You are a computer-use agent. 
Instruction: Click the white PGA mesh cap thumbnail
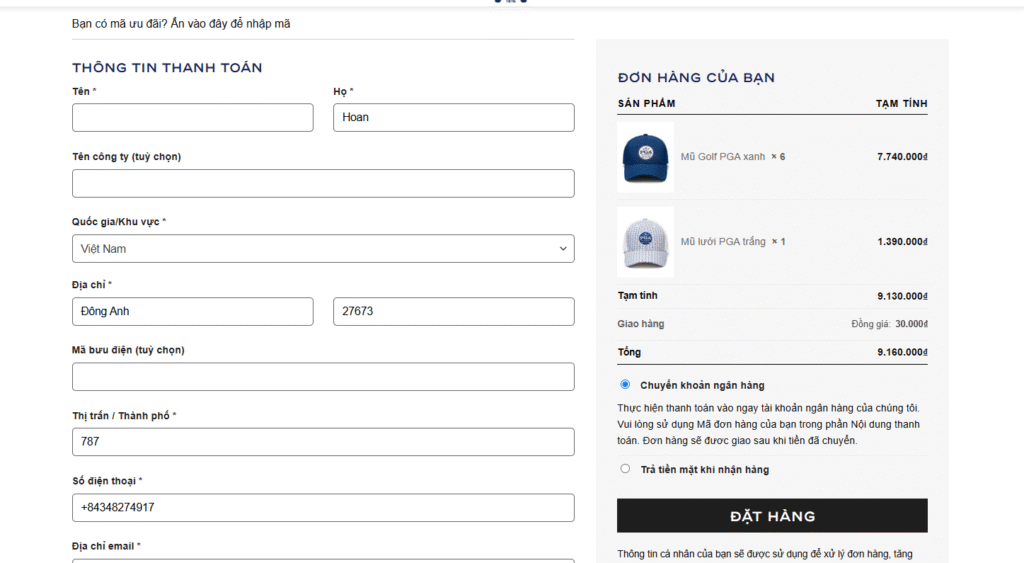pos(645,242)
